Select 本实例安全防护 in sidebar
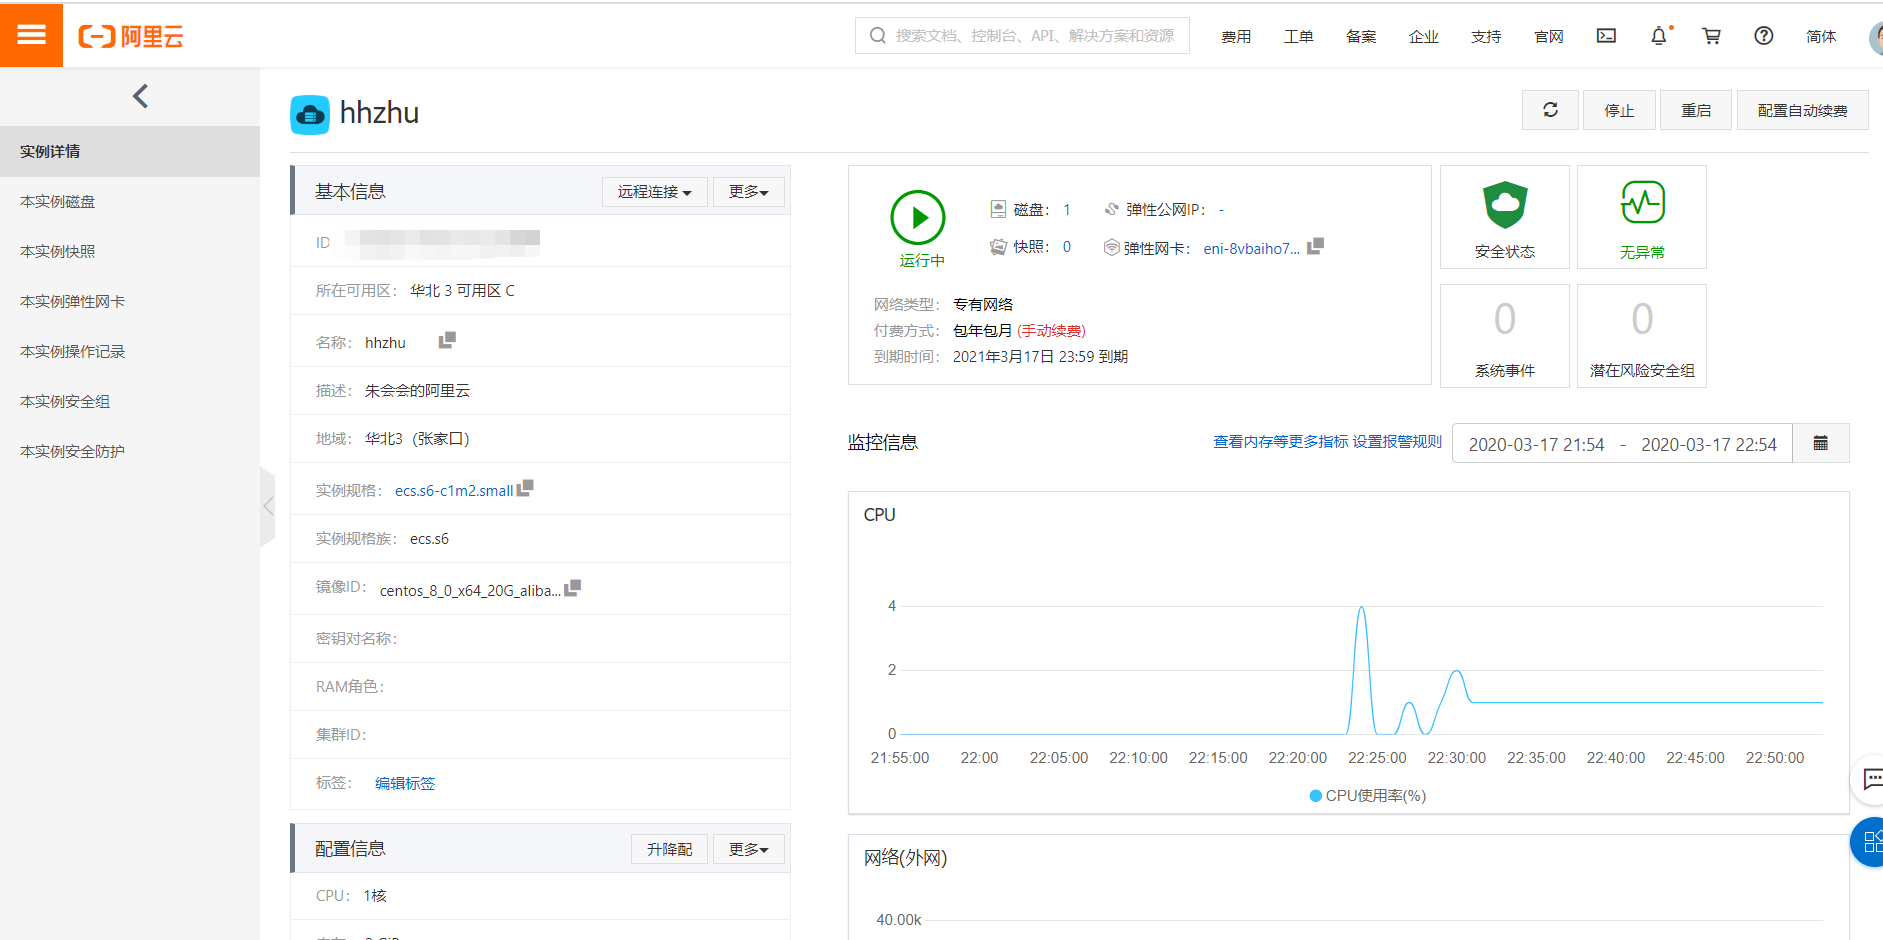The width and height of the screenshot is (1883, 940). (130, 451)
